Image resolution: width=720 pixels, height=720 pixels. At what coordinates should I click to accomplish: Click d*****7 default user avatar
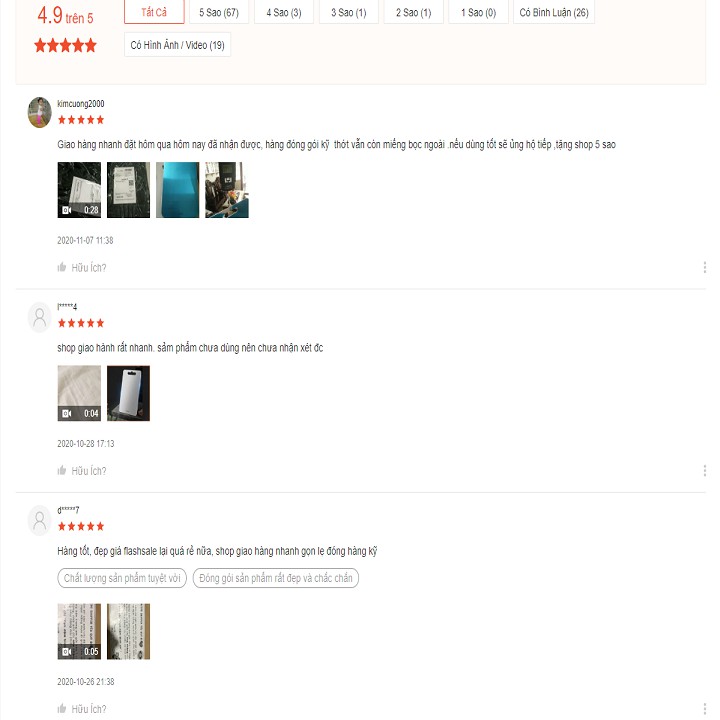(39, 521)
